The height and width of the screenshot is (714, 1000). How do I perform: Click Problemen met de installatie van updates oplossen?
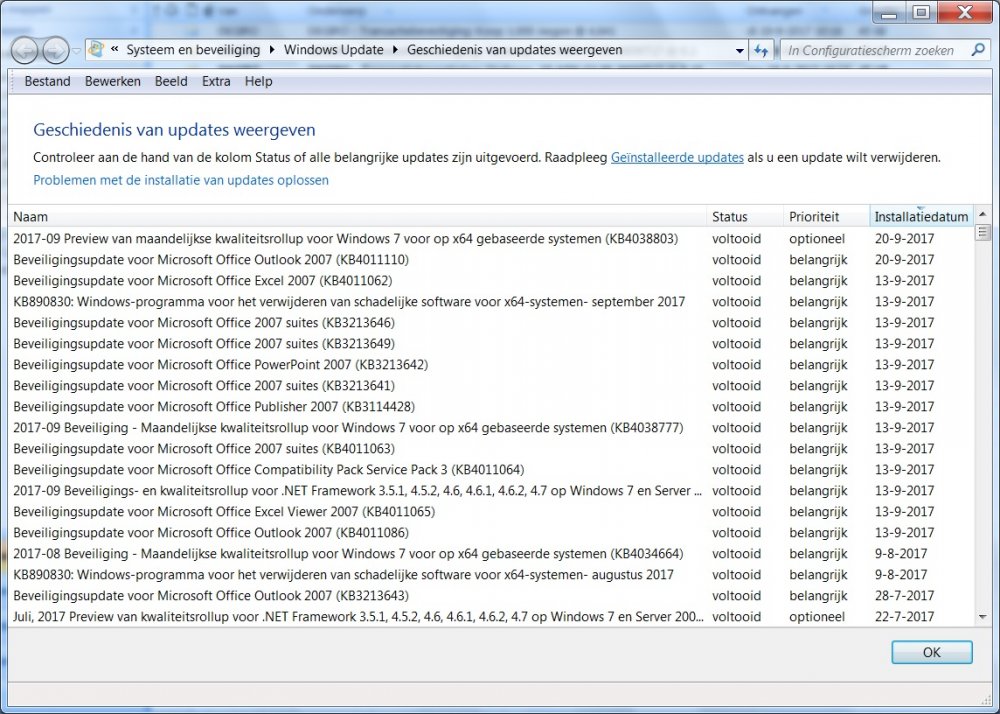coord(181,180)
